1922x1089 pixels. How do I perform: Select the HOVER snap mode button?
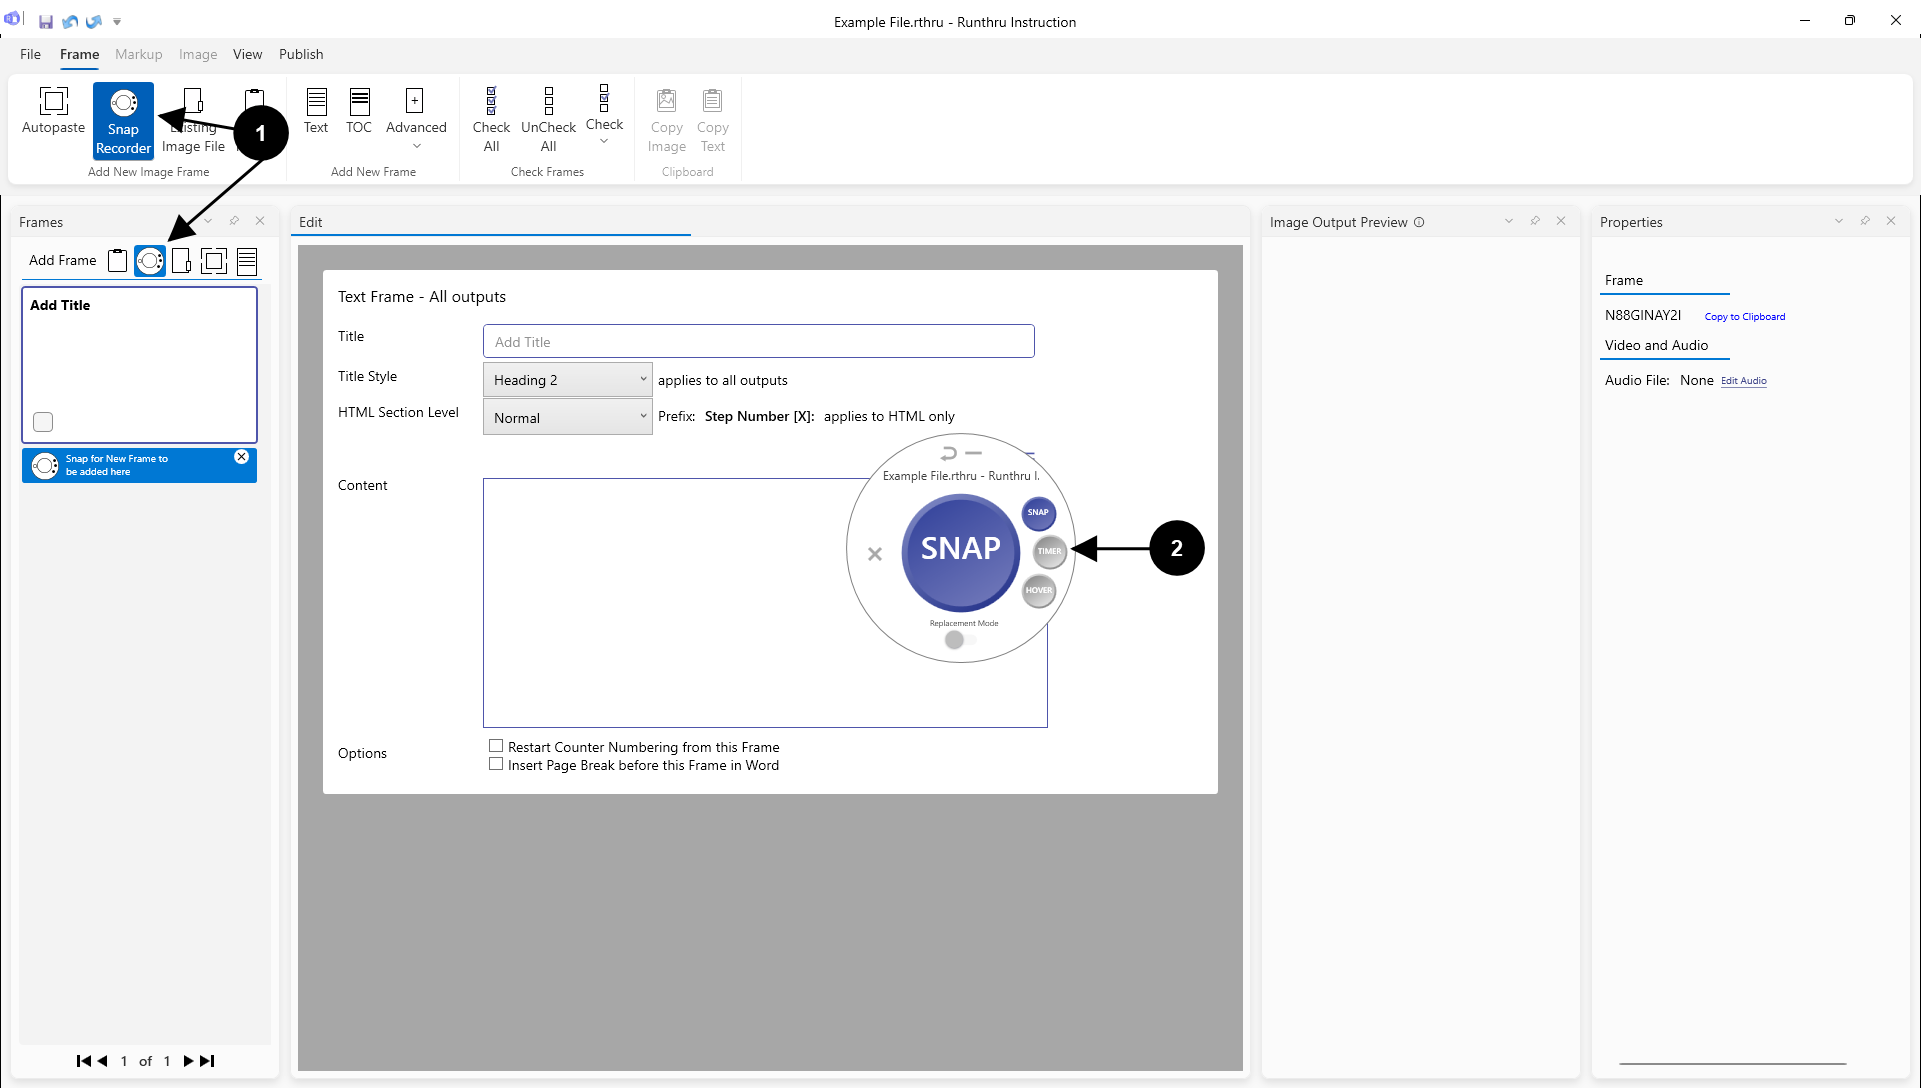click(x=1039, y=590)
